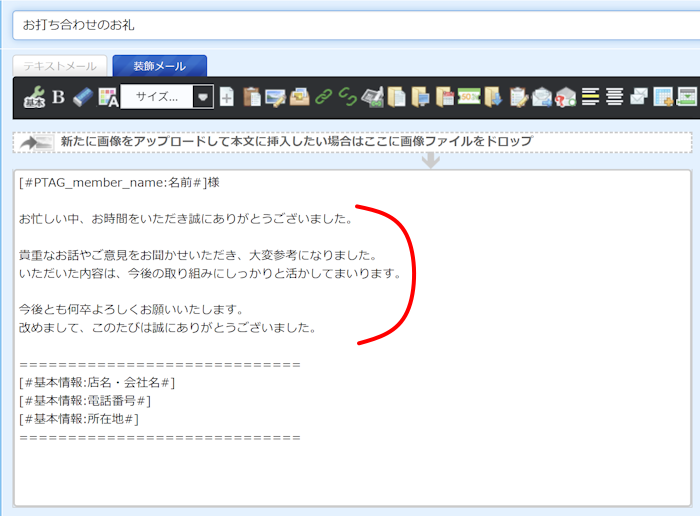Click the subject field containing お打ち合わせのお礼
Viewport: 700px width, 516px height.
tap(350, 25)
